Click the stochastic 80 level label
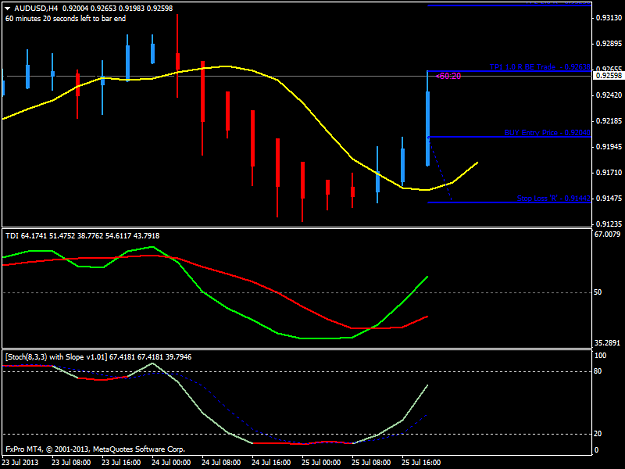 click(597, 371)
